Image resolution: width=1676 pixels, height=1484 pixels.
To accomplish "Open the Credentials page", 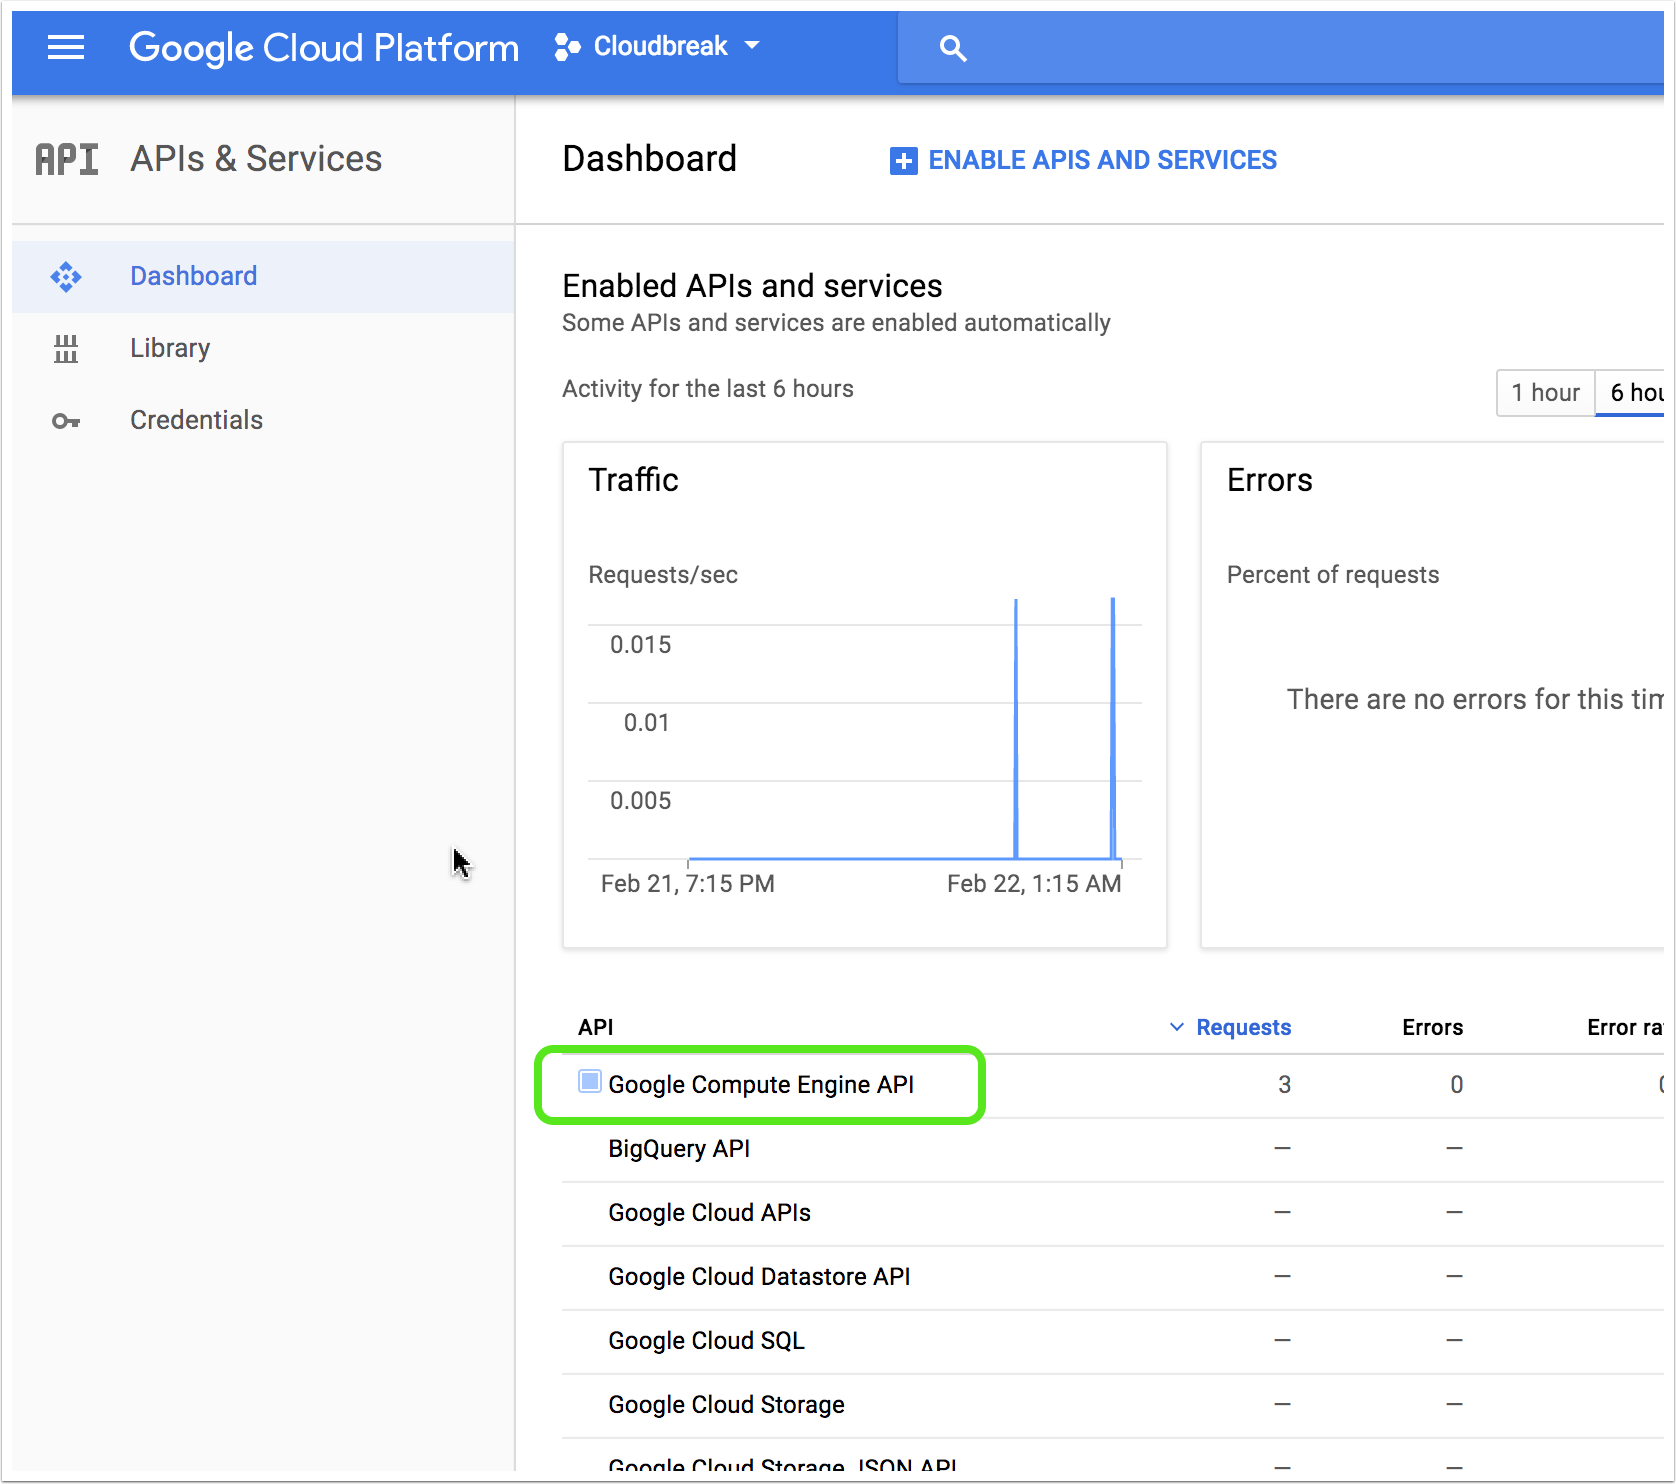I will (196, 420).
